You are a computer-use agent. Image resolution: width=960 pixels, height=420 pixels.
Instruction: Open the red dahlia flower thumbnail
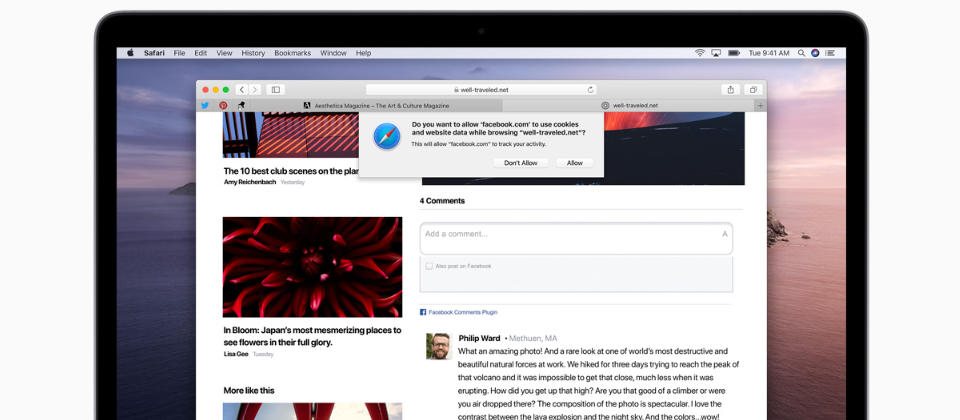click(x=312, y=267)
